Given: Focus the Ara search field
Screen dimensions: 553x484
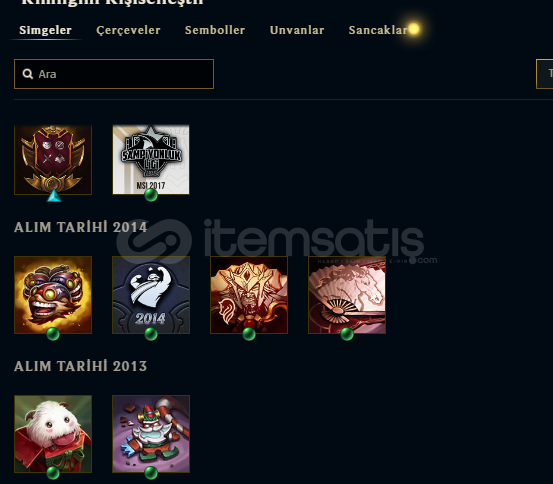Looking at the screenshot, I should [114, 74].
